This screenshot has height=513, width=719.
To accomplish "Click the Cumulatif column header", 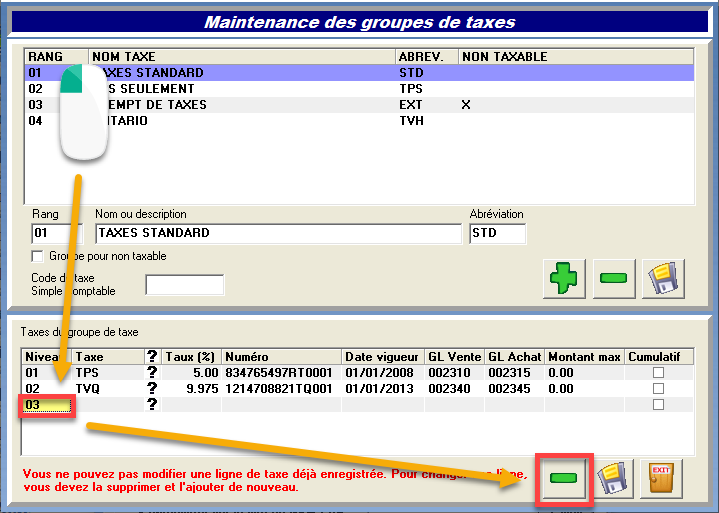I will (x=659, y=356).
